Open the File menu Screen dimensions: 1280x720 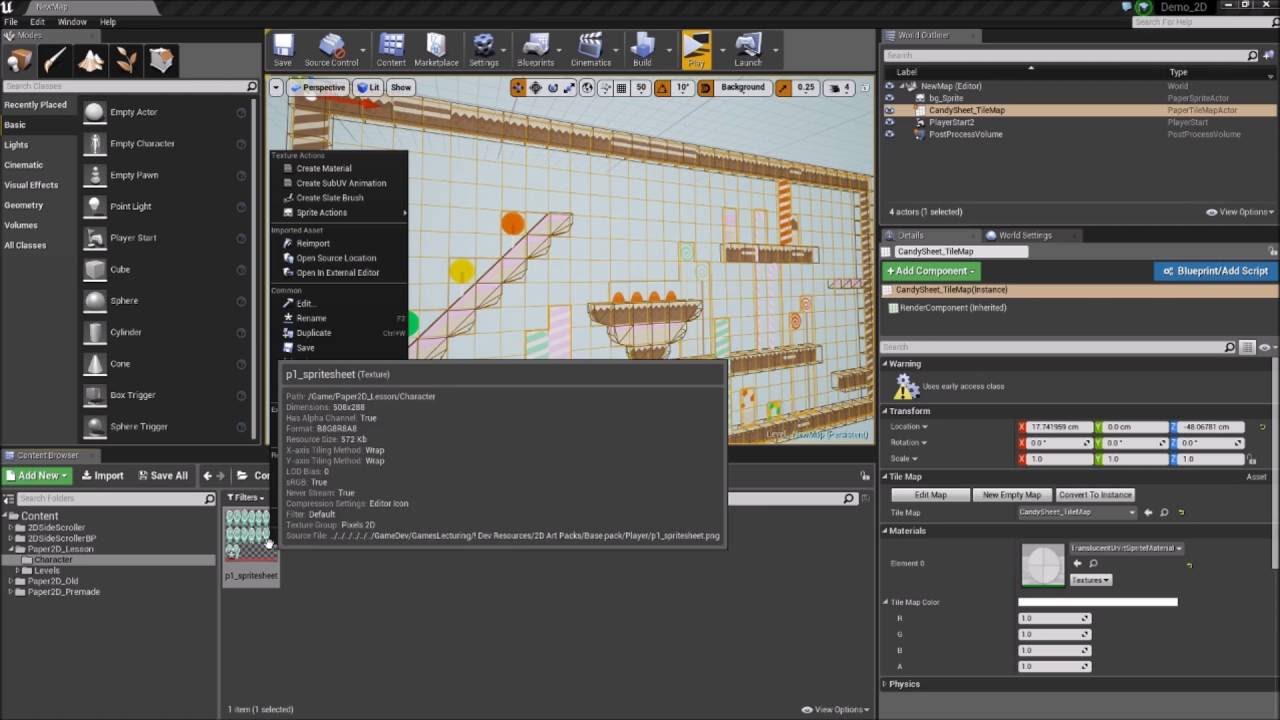[x=11, y=21]
